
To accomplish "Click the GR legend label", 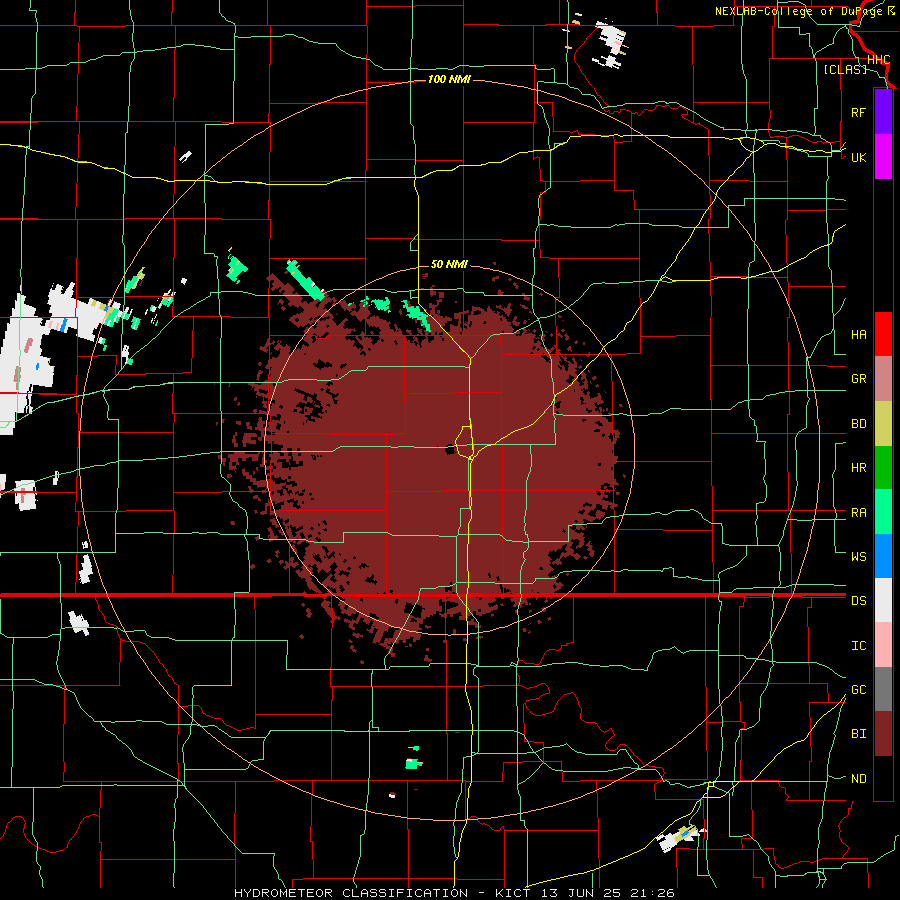I will 858,379.
